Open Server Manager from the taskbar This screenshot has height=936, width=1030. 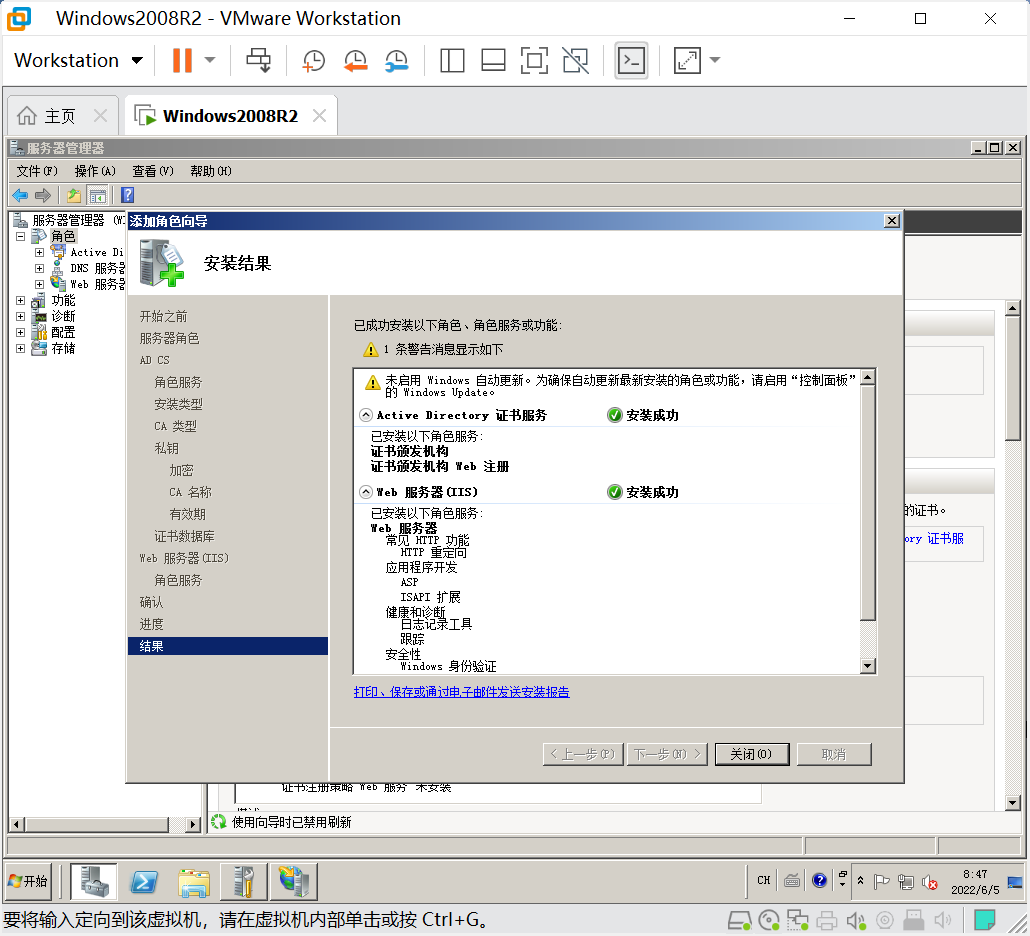(x=93, y=881)
